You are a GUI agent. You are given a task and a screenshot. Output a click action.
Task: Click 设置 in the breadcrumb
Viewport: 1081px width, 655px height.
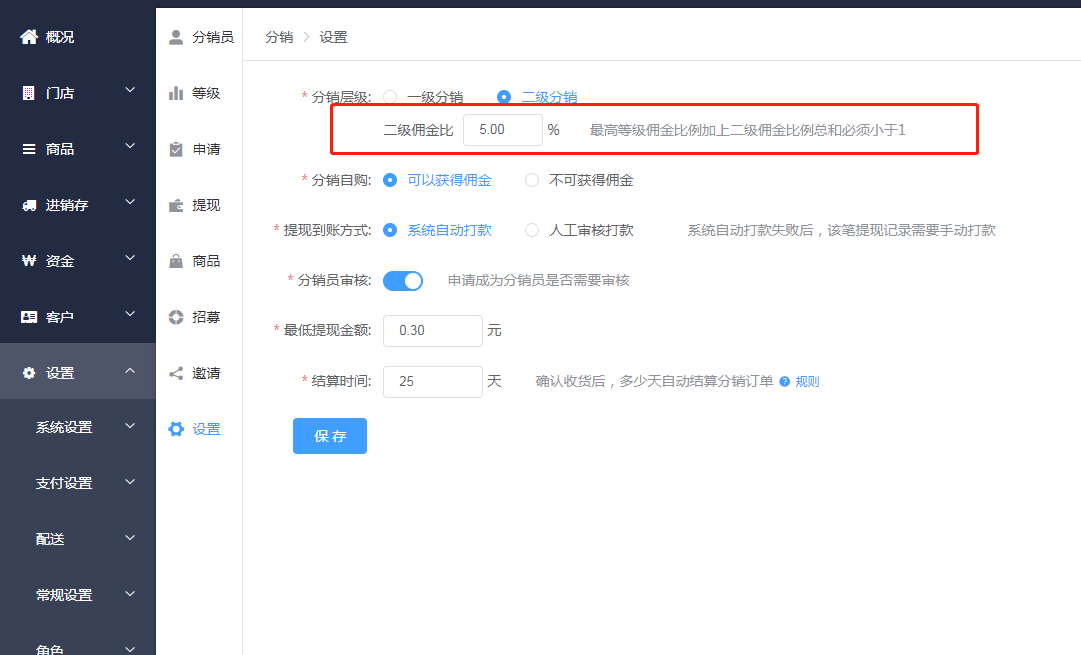[x=333, y=37]
